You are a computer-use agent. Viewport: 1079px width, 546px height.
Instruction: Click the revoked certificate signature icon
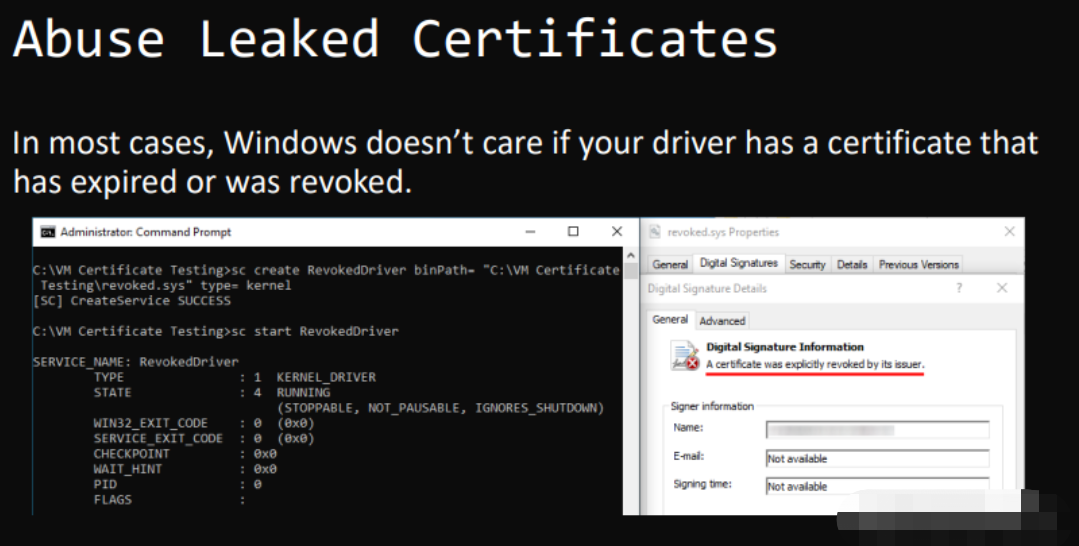click(x=685, y=356)
